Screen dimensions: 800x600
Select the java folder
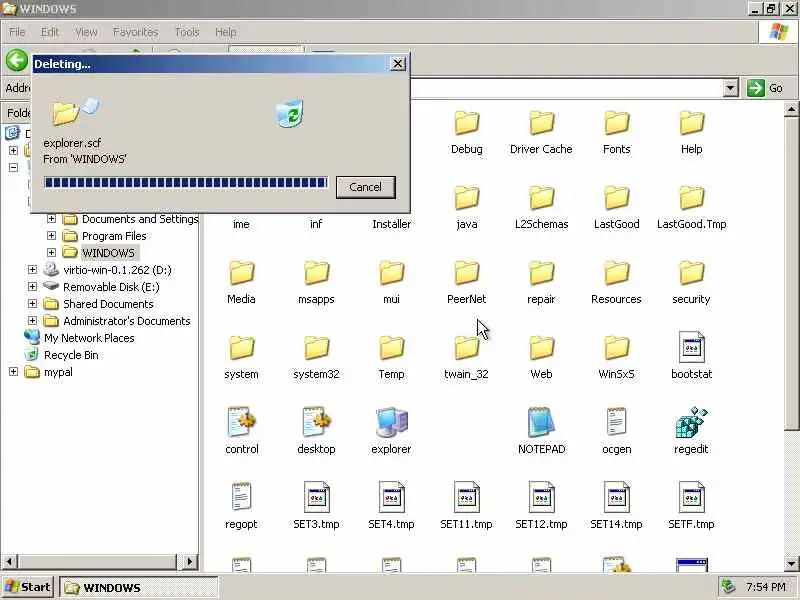(466, 208)
